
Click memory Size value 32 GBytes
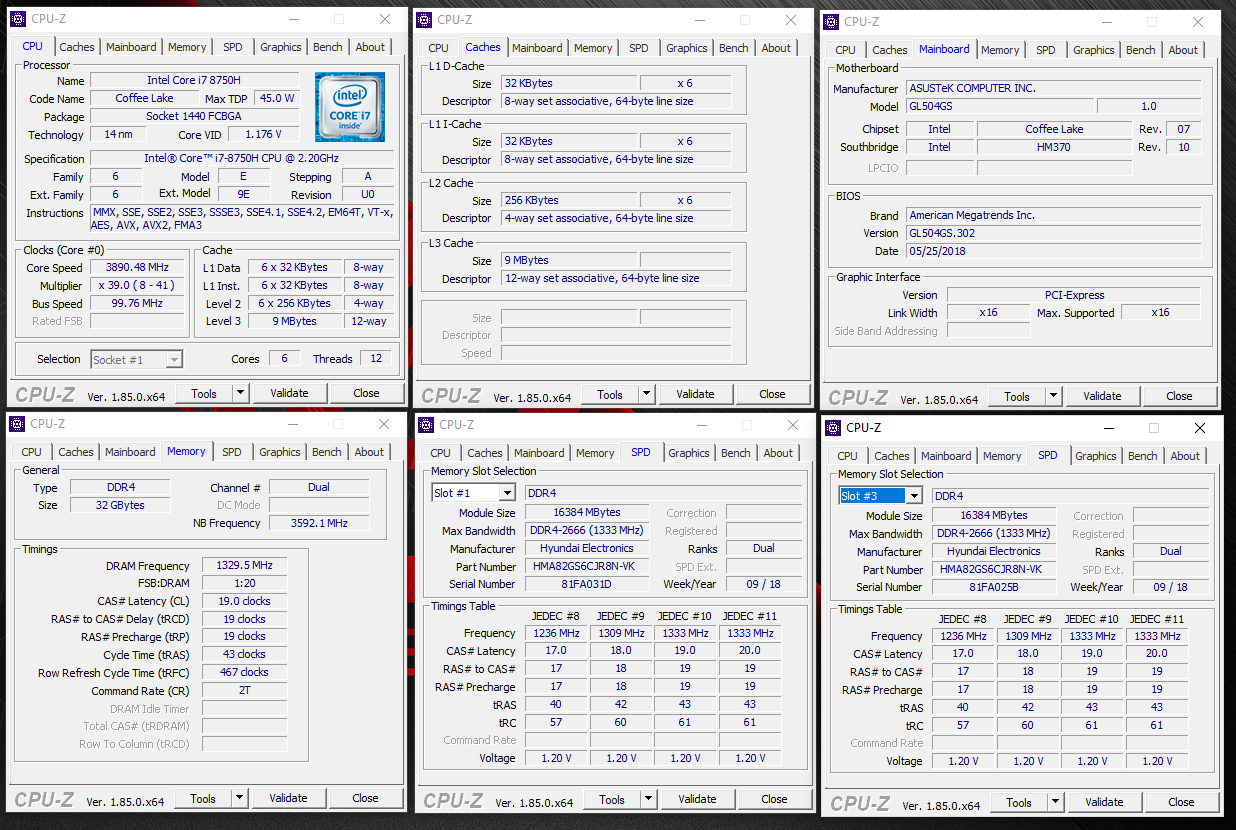pos(120,505)
